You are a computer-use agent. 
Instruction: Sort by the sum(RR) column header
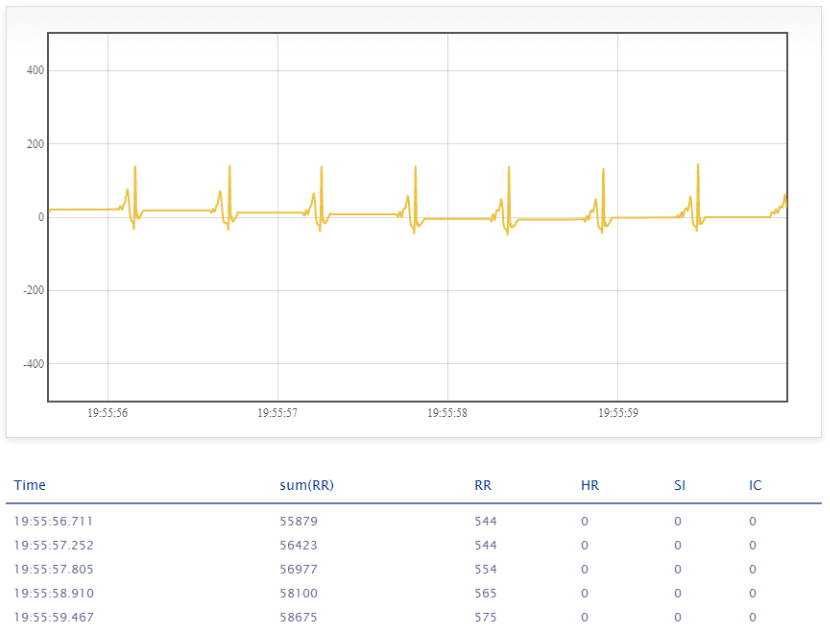tap(307, 485)
